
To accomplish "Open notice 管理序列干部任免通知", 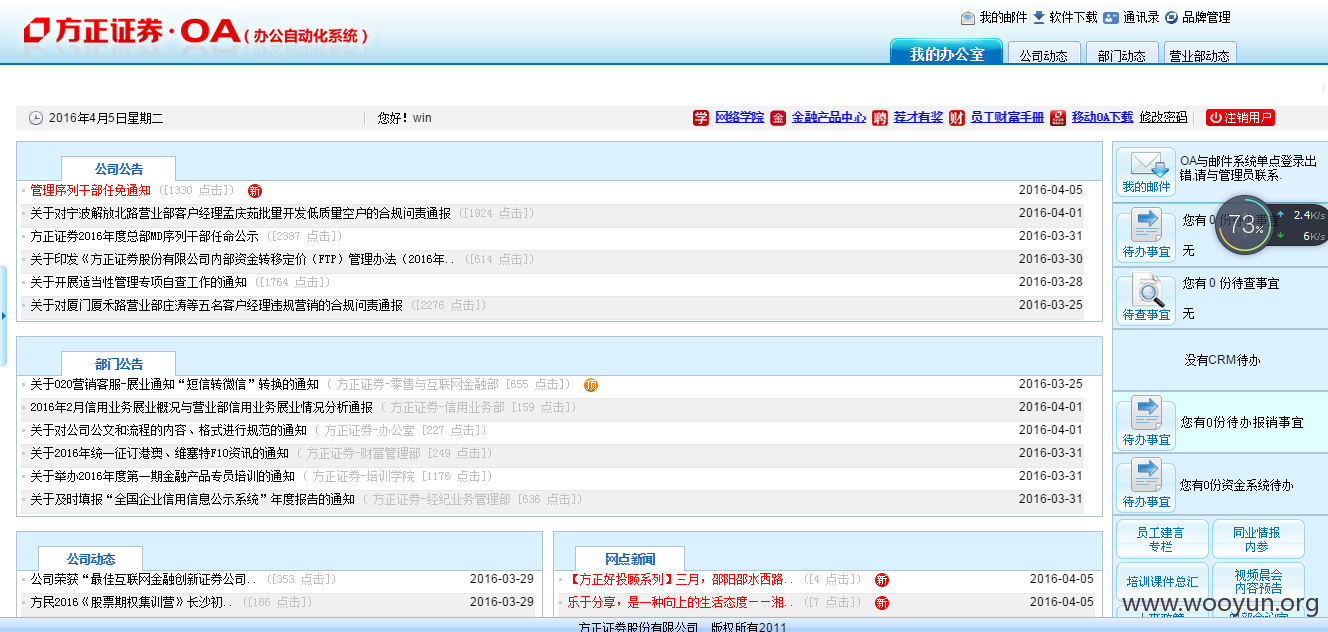I will [x=90, y=190].
